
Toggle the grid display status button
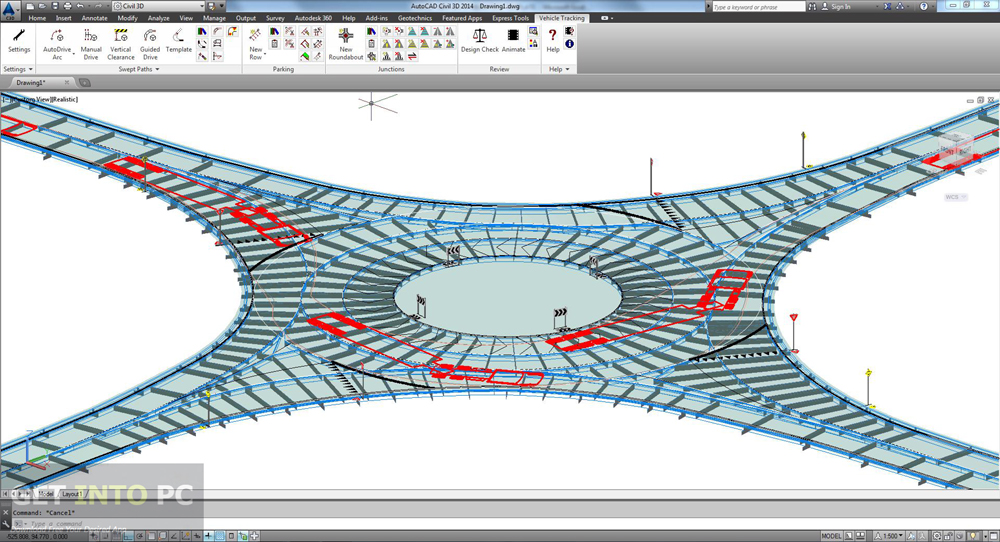coord(116,536)
